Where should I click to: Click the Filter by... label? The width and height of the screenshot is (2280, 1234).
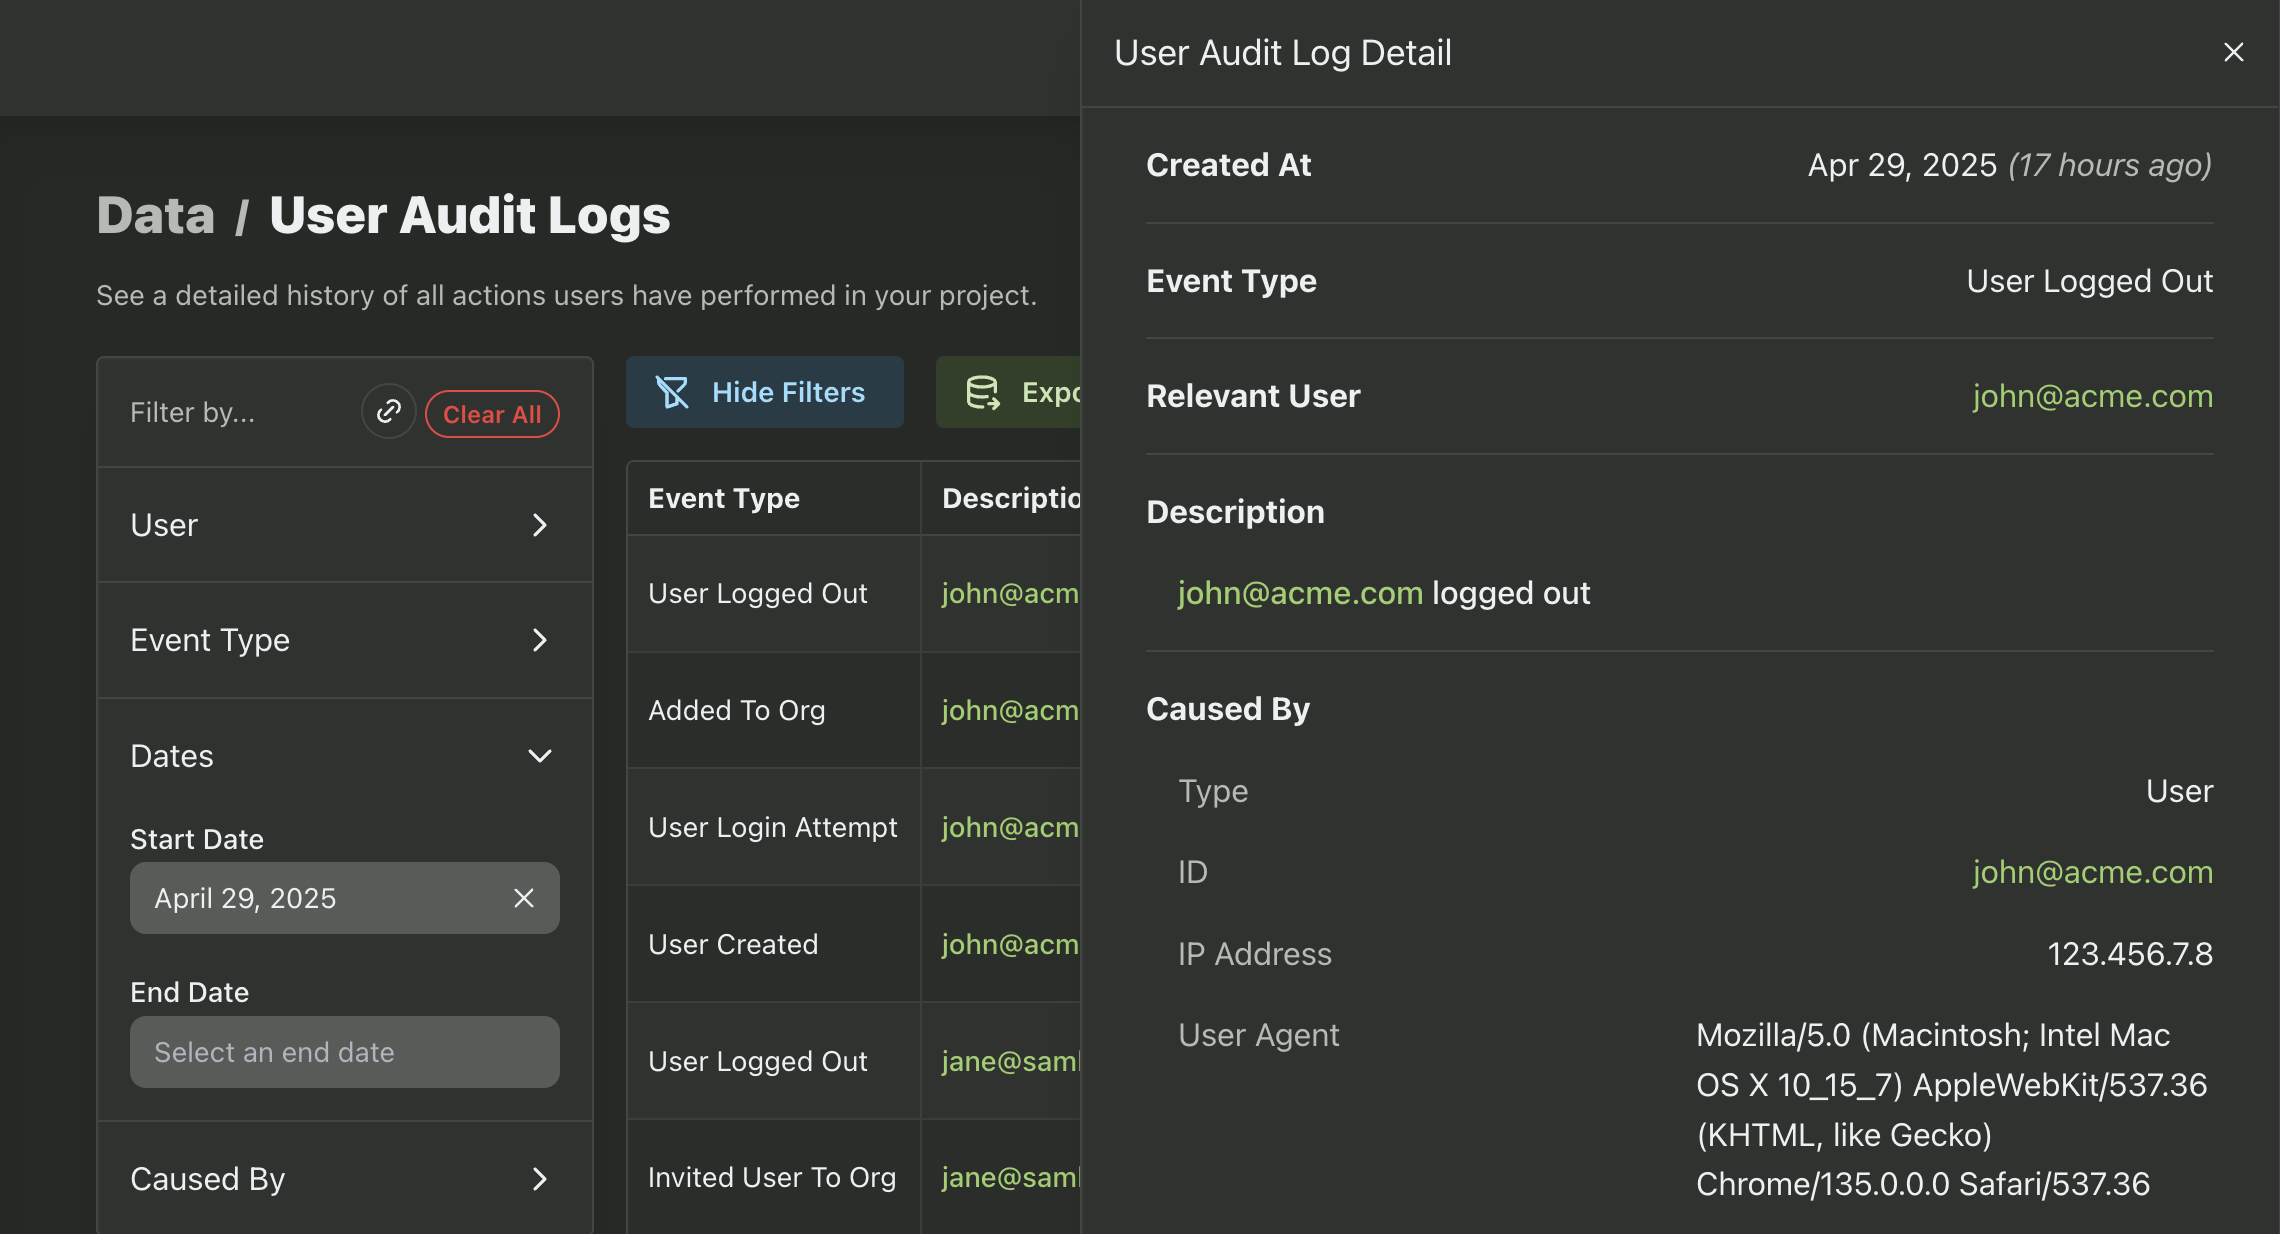click(x=192, y=412)
